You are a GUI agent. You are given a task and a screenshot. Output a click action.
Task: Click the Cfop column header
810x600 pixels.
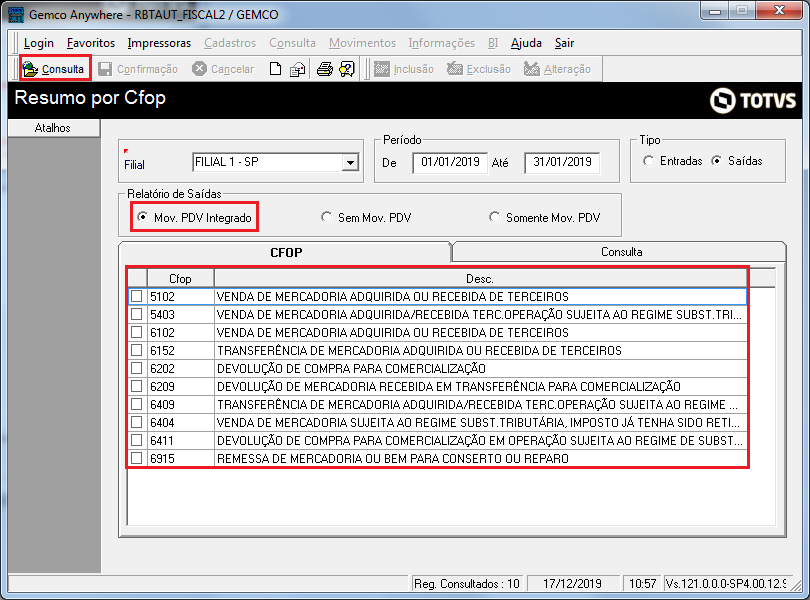[x=180, y=279]
